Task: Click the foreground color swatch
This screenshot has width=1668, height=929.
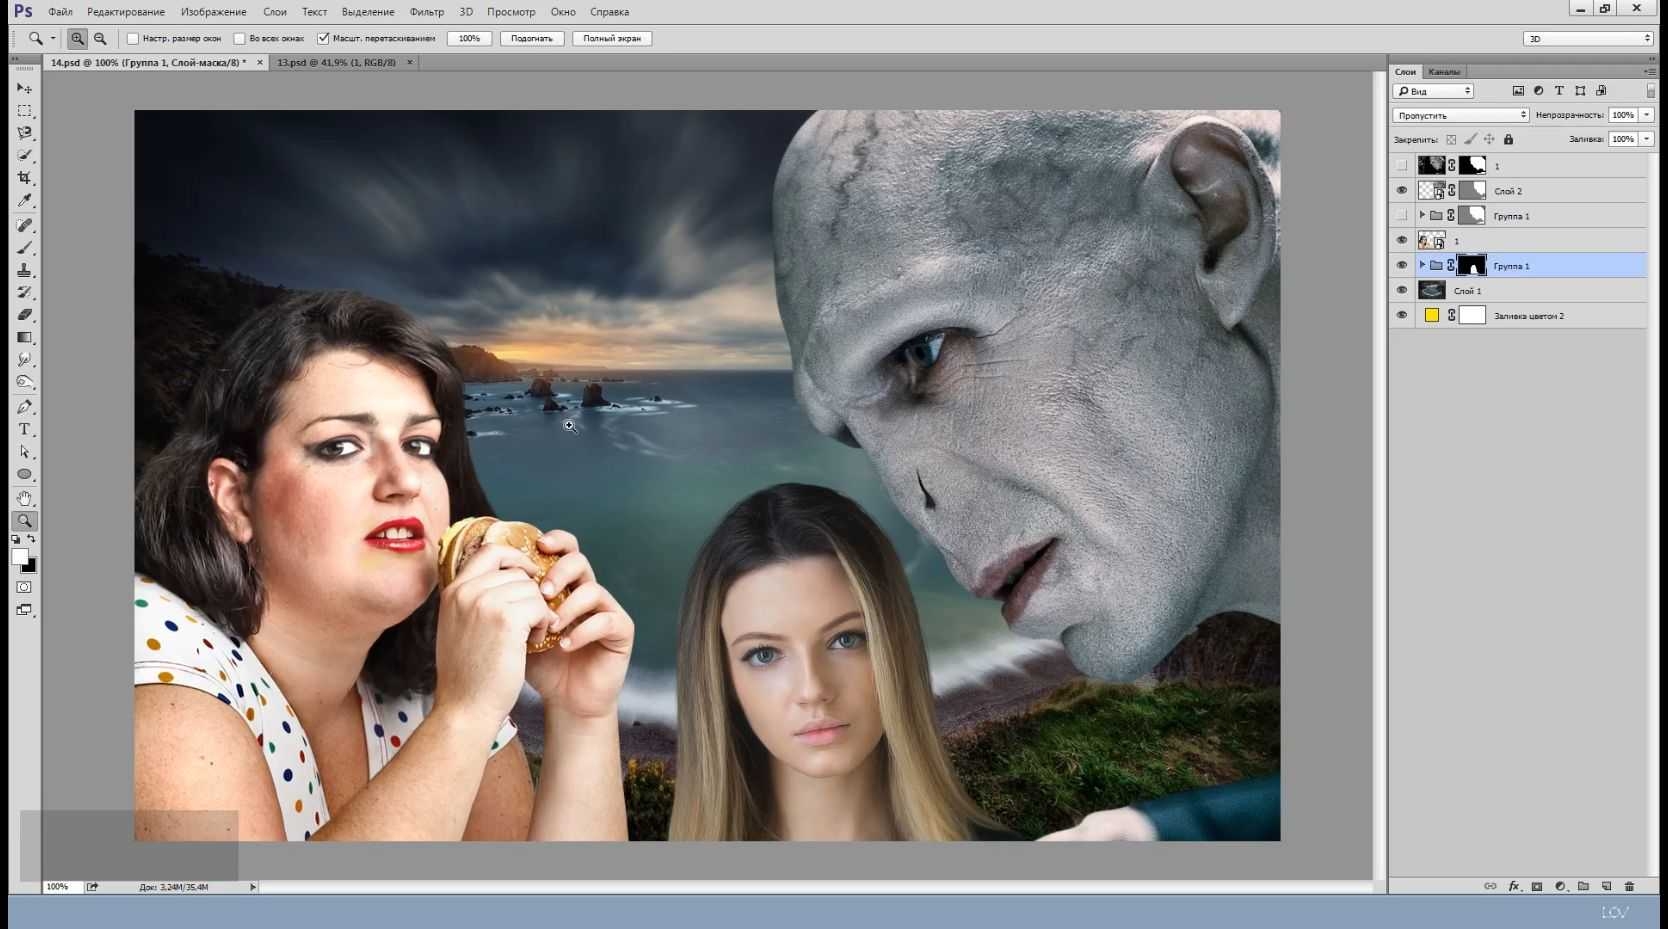Action: pyautogui.click(x=20, y=556)
